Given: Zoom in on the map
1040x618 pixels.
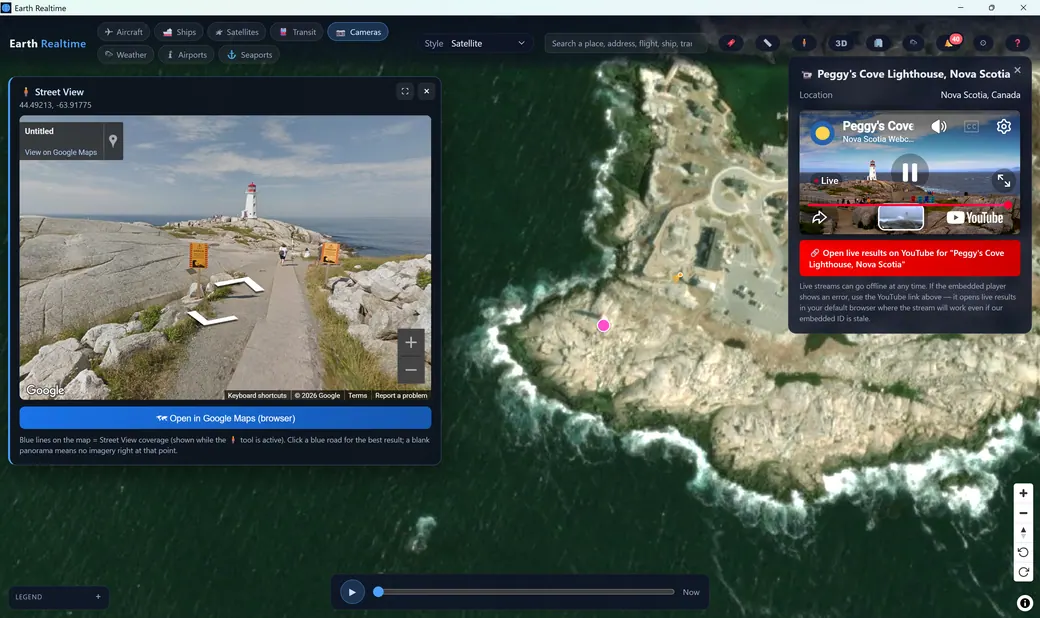Looking at the screenshot, I should click(x=1023, y=493).
